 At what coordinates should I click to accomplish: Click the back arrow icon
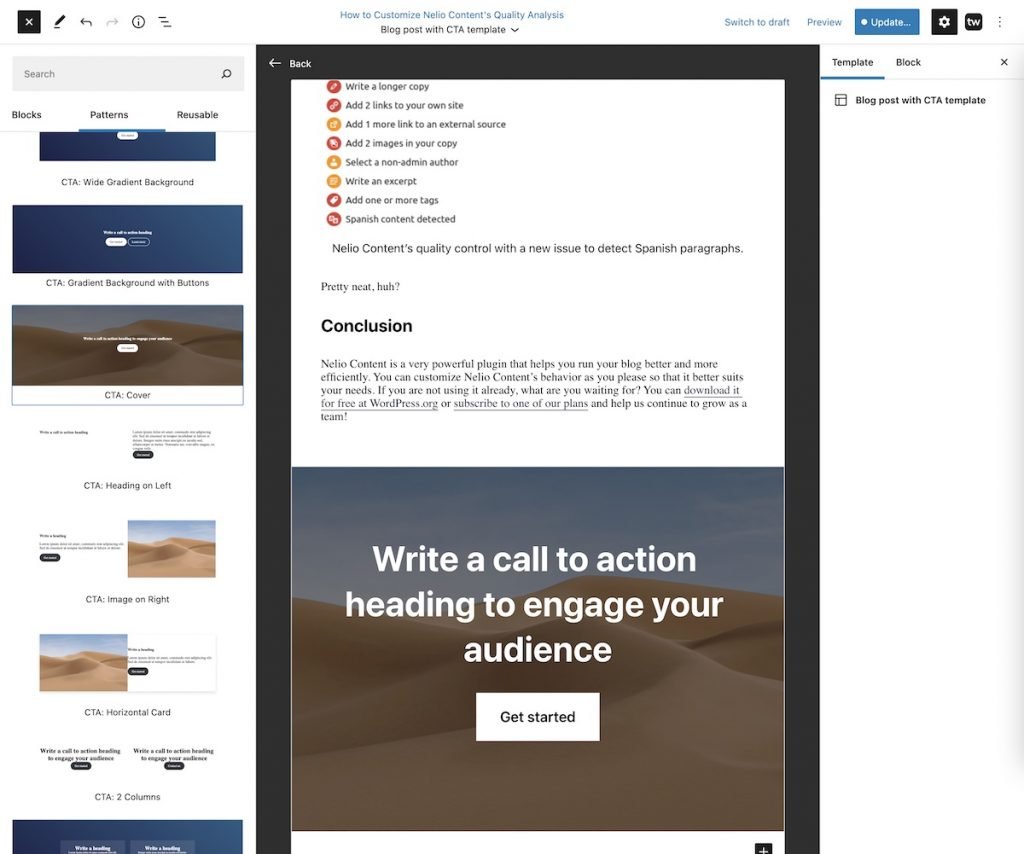click(x=275, y=63)
